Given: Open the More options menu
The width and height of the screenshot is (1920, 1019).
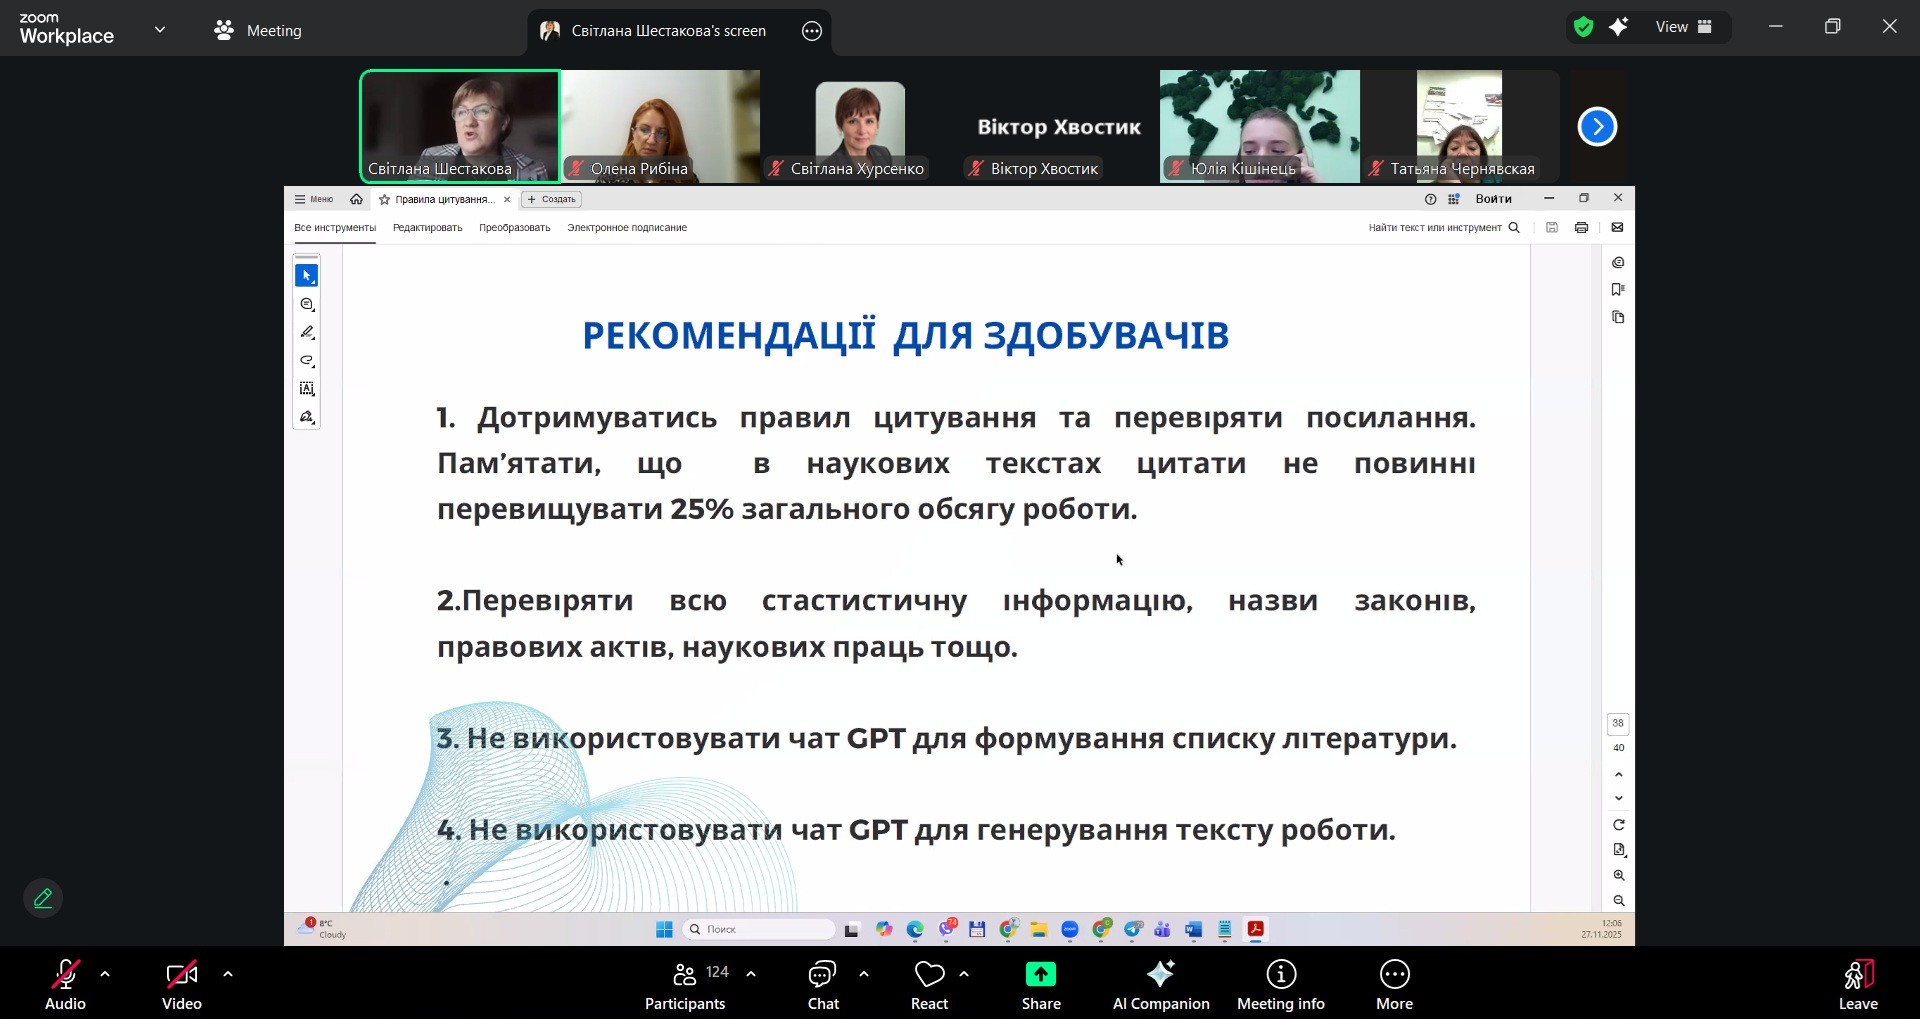Looking at the screenshot, I should pos(1394,984).
